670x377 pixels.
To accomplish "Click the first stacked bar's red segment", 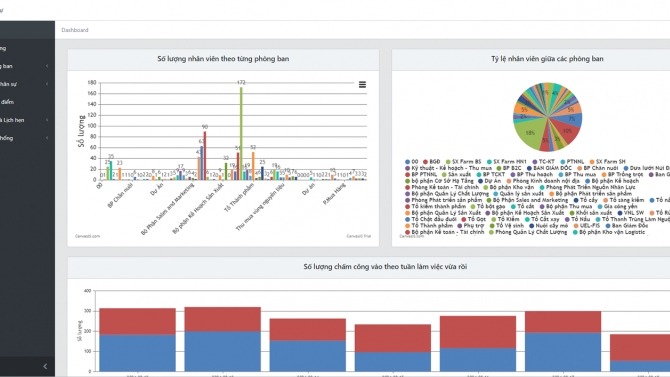I will pos(137,321).
